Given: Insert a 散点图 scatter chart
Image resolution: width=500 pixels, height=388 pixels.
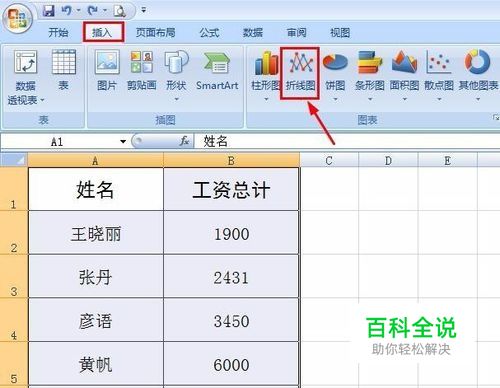Looking at the screenshot, I should 439,75.
